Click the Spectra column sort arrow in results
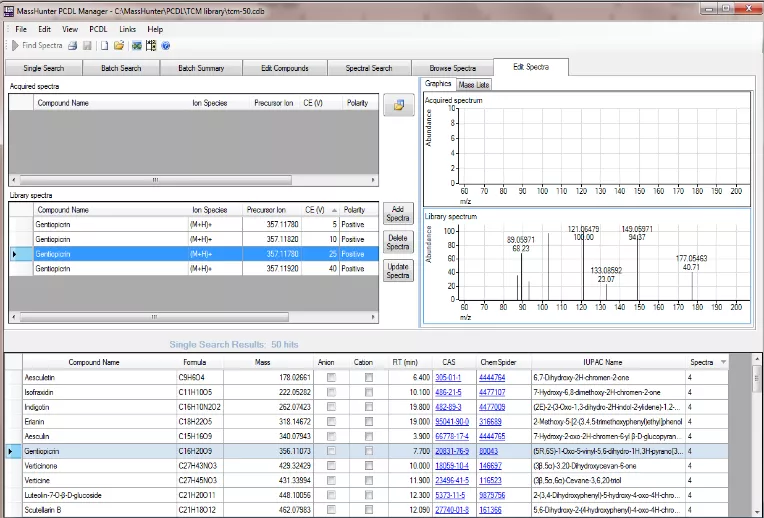The height and width of the screenshot is (518, 764). click(x=723, y=362)
